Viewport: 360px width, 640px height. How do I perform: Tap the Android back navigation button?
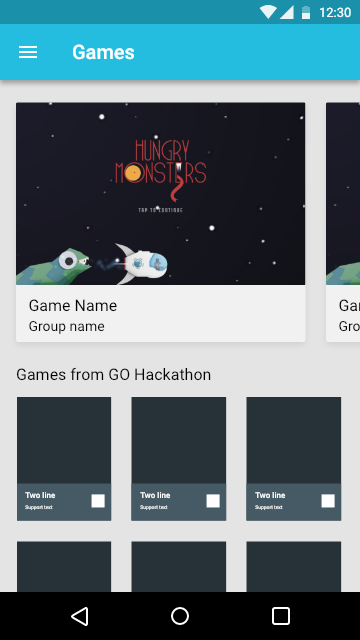tap(80, 616)
